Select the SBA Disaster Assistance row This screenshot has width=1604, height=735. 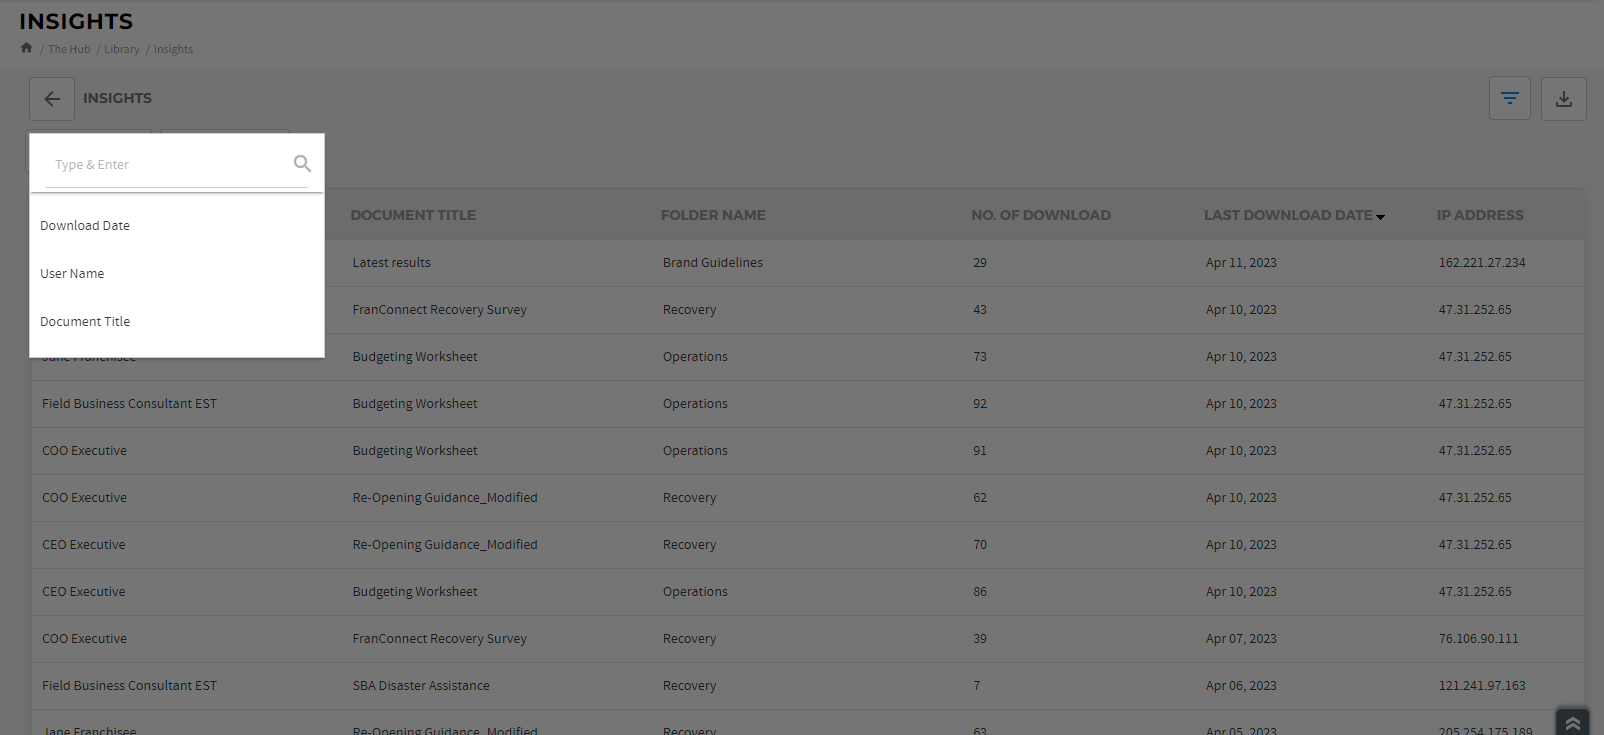pos(421,686)
